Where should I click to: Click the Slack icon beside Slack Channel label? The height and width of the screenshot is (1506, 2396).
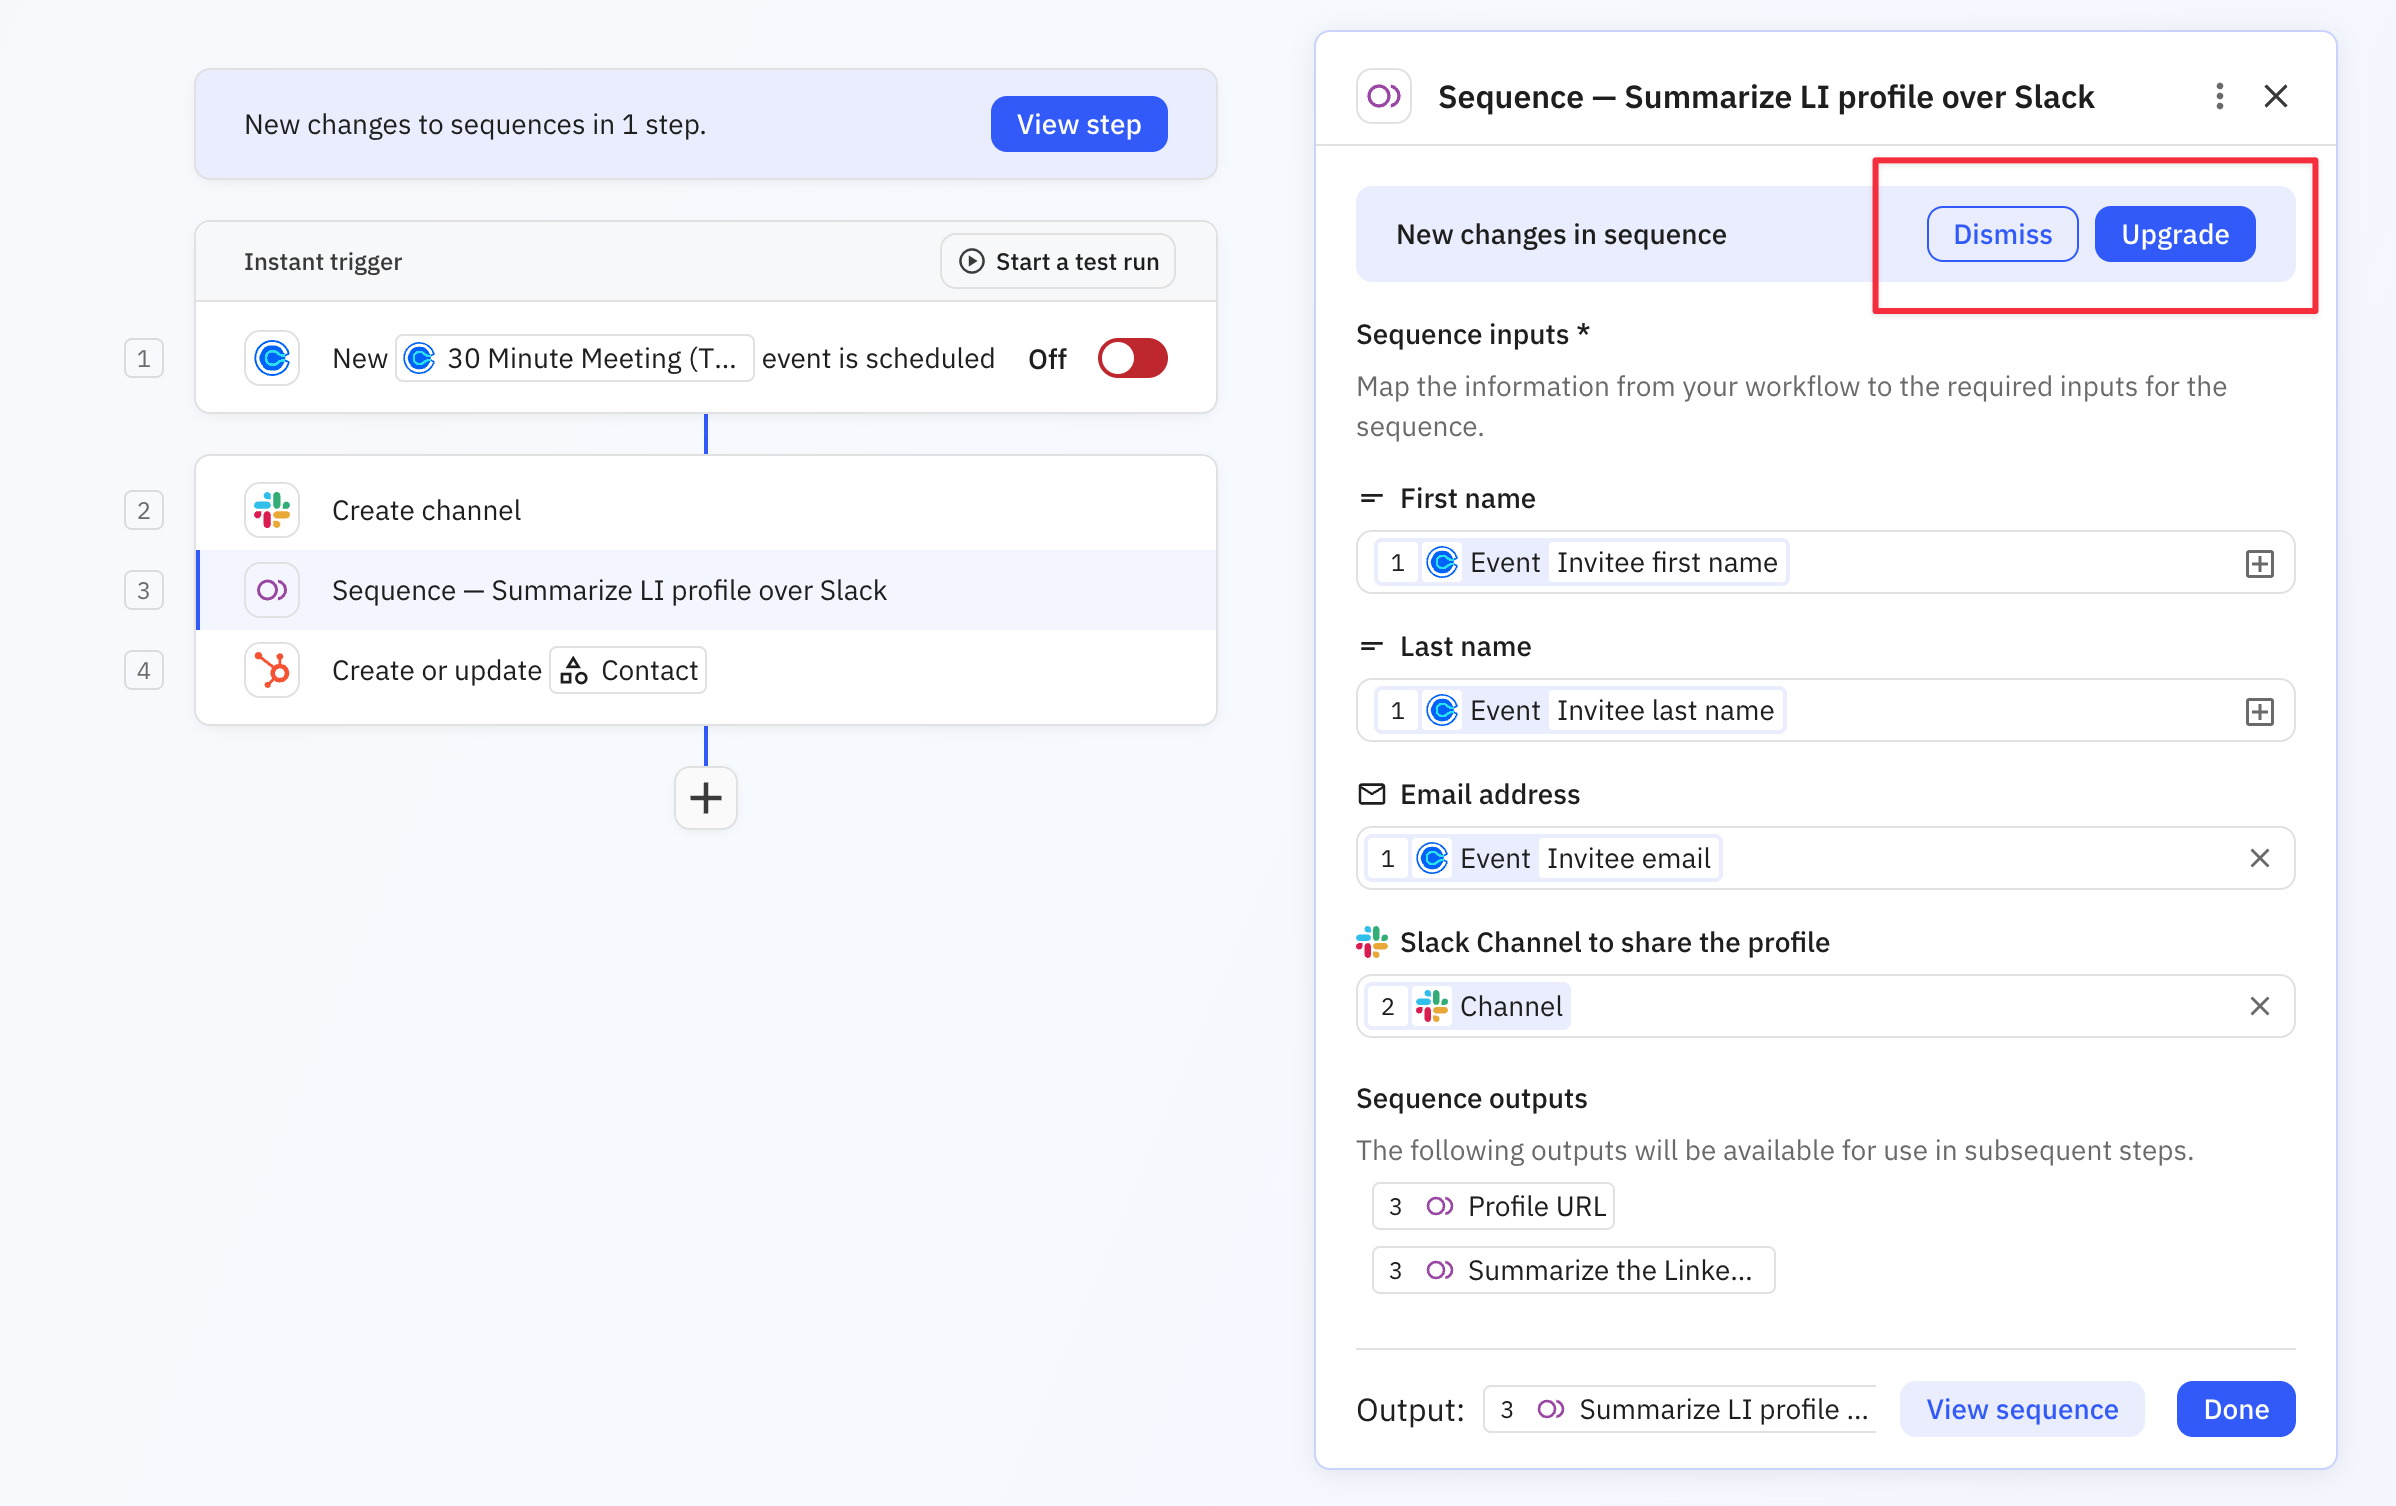[1371, 941]
